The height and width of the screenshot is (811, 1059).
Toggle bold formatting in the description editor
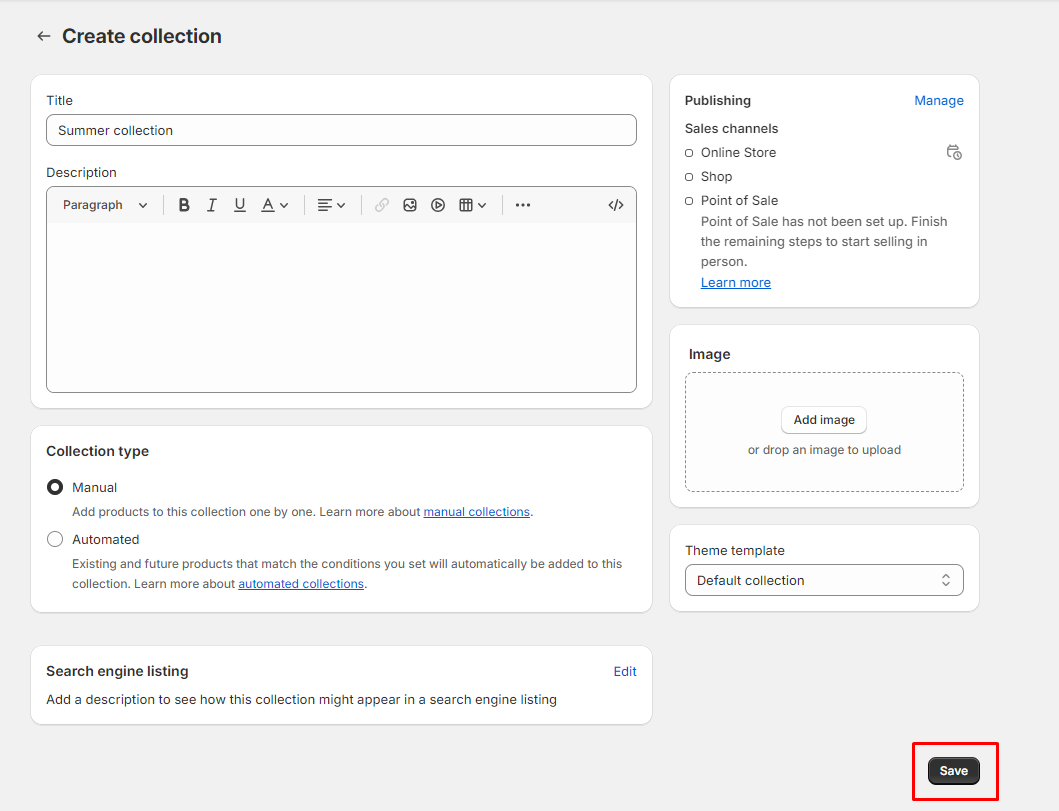(184, 204)
